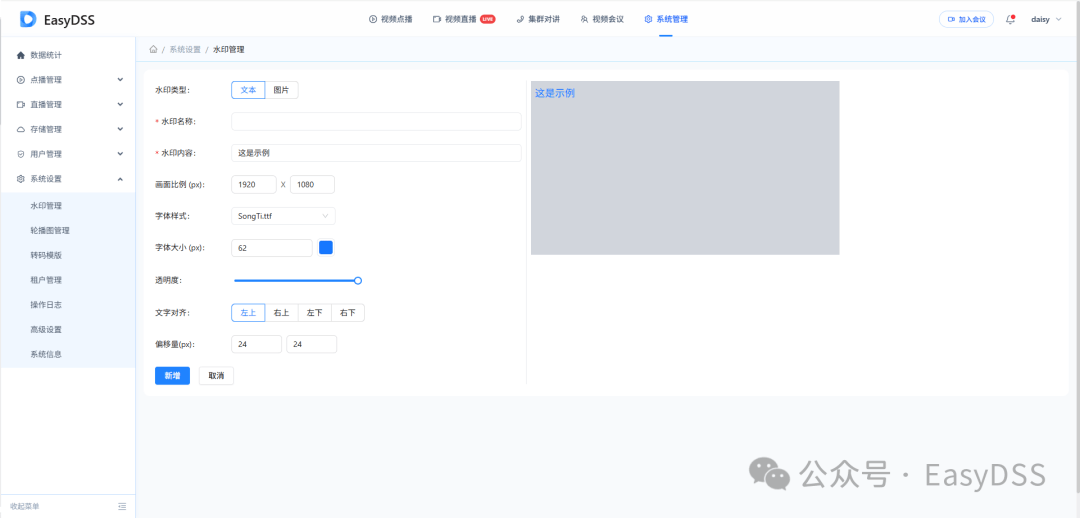Open the 字体样式 SongTi.ttf dropdown
Image resolution: width=1080 pixels, height=518 pixels.
coord(283,216)
